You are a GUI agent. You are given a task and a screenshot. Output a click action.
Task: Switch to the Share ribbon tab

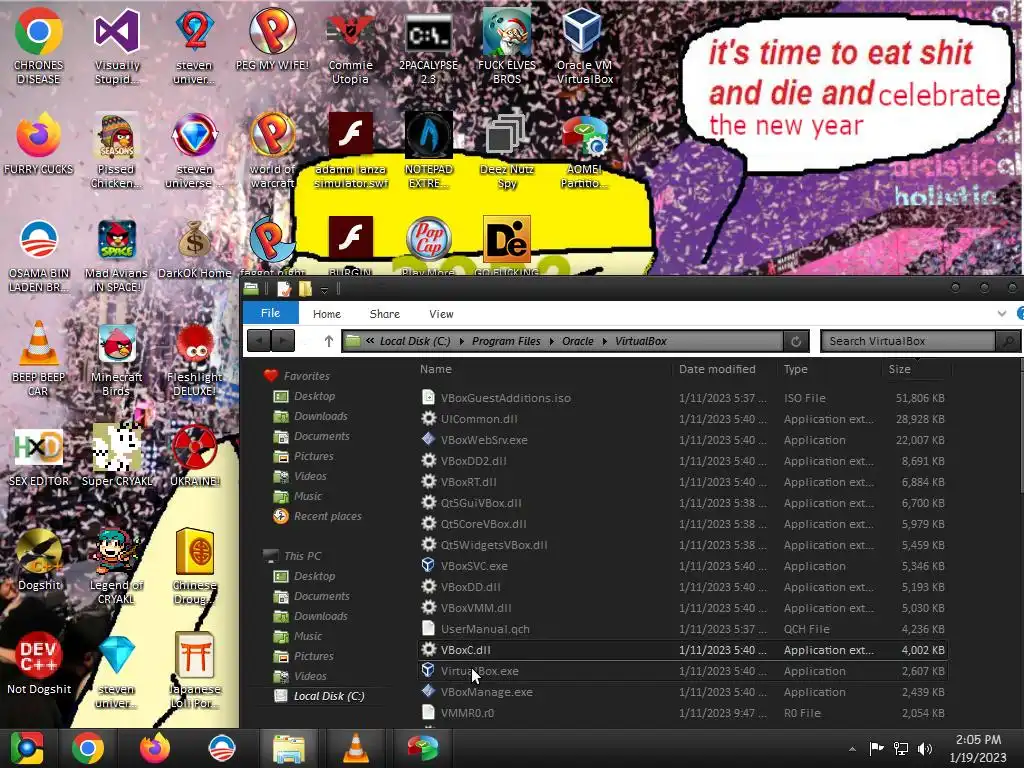pos(385,313)
